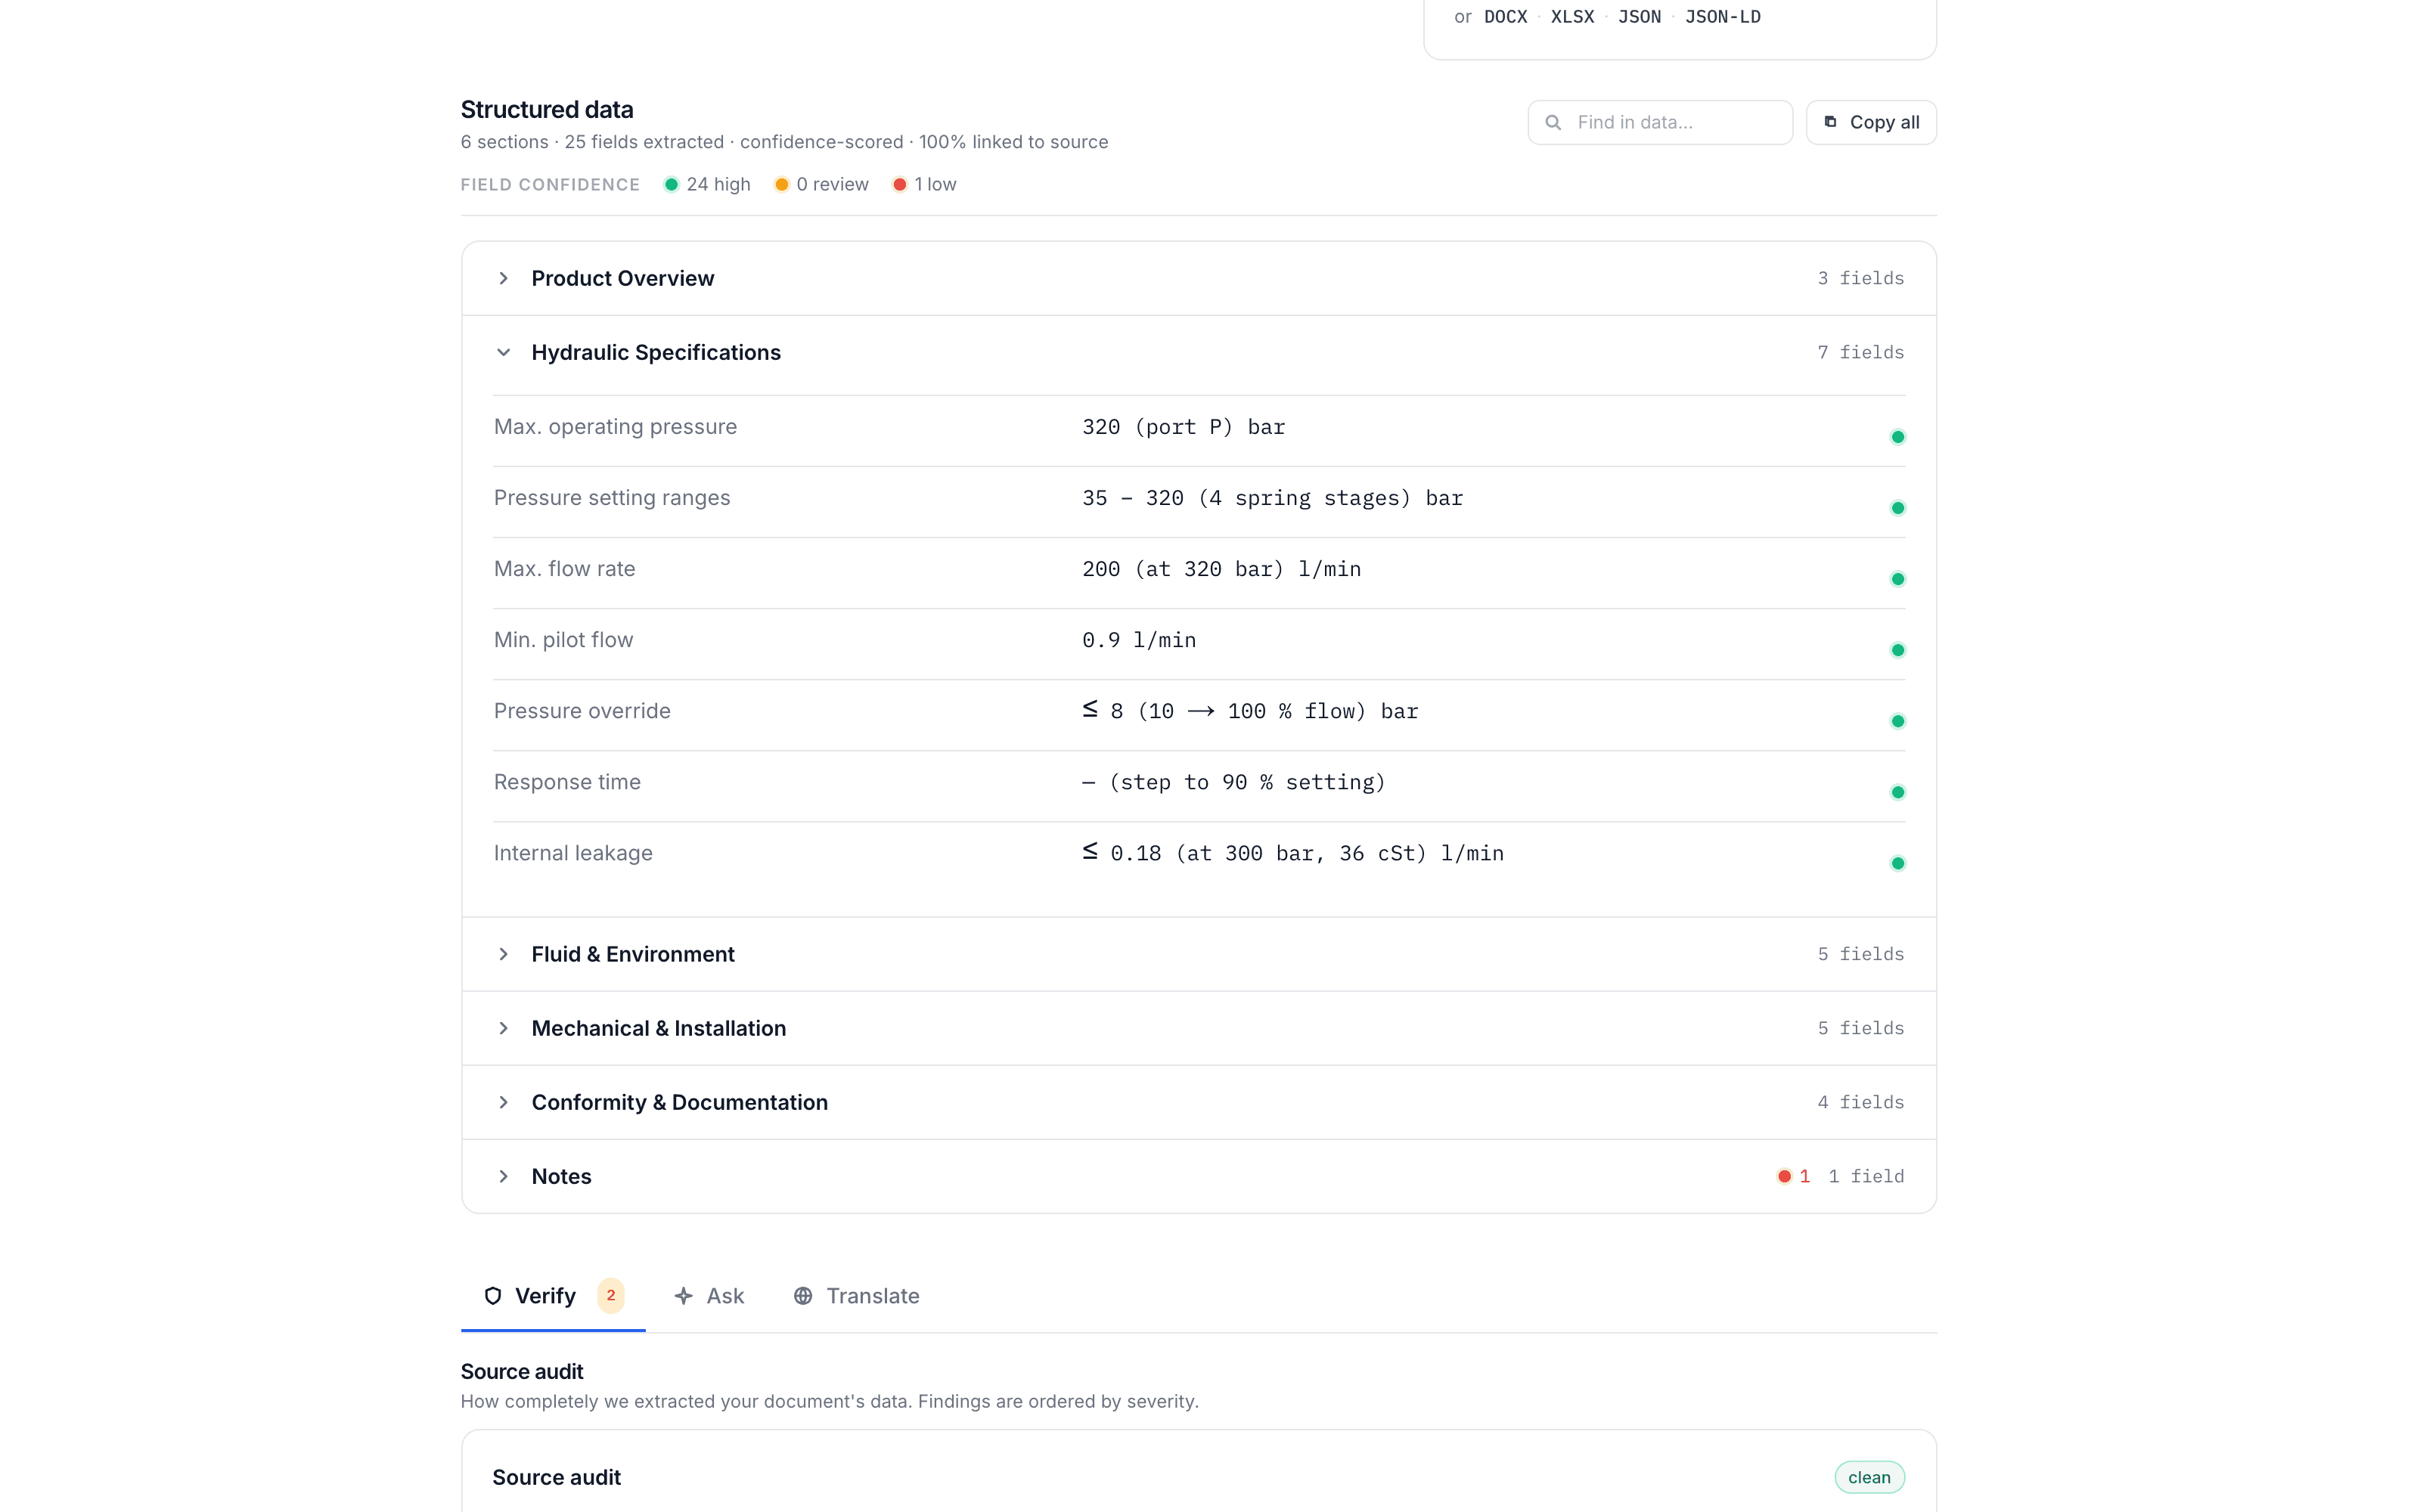The width and height of the screenshot is (2420, 1512).
Task: Select value 200 (at 320 bar) l/min
Action: 1221,569
